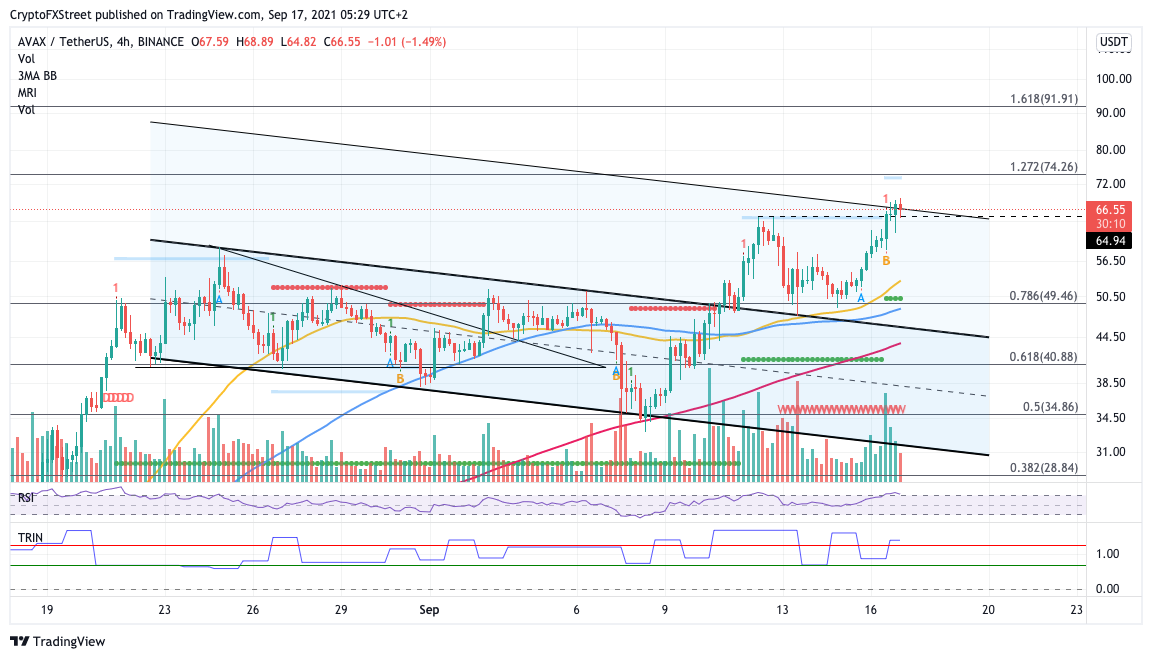Image resolution: width=1152 pixels, height=659 pixels.
Task: Click the 1.618(91.91) Fibonacci level label
Action: [x=1044, y=98]
